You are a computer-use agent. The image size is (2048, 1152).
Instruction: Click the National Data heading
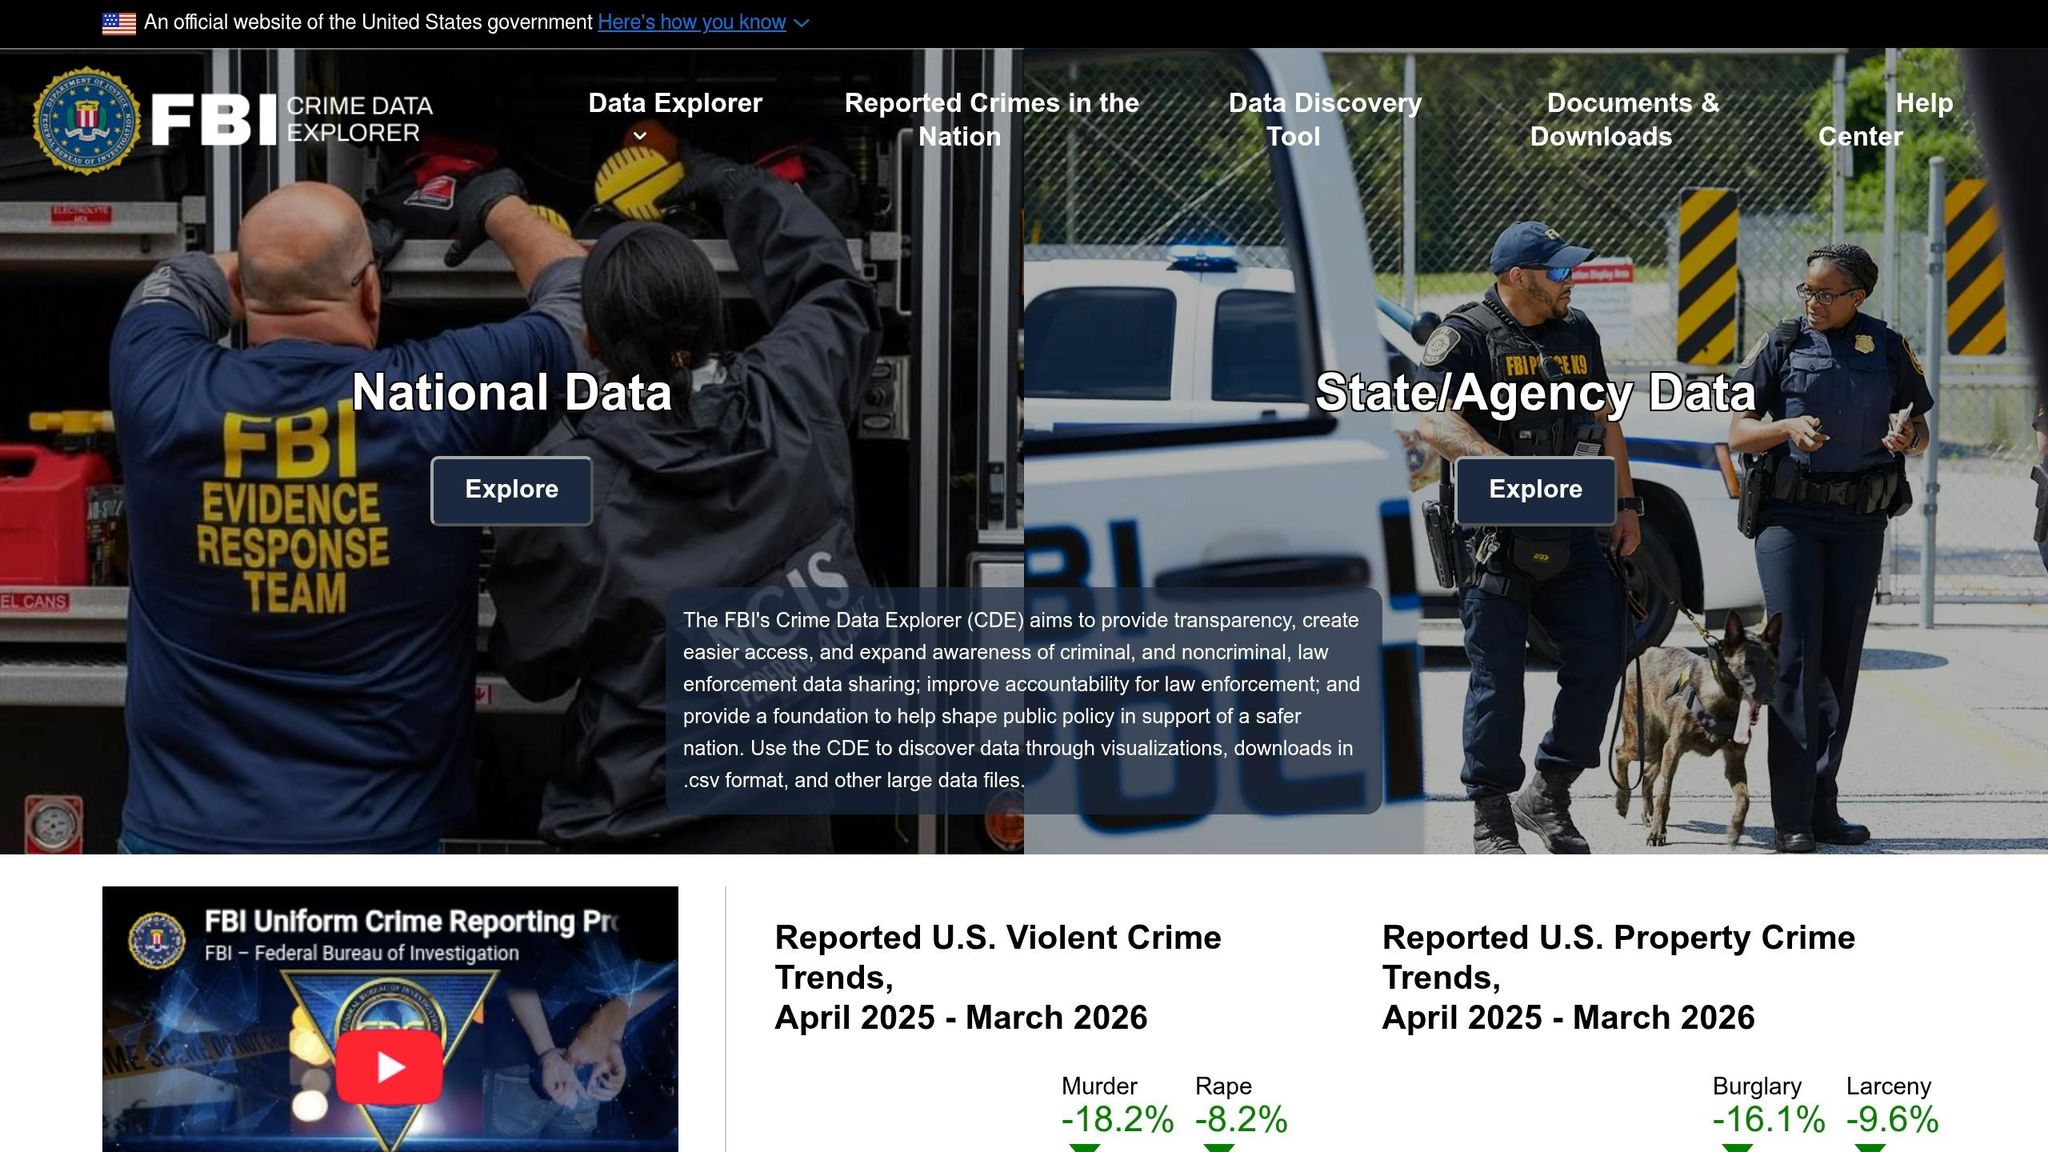tap(511, 392)
